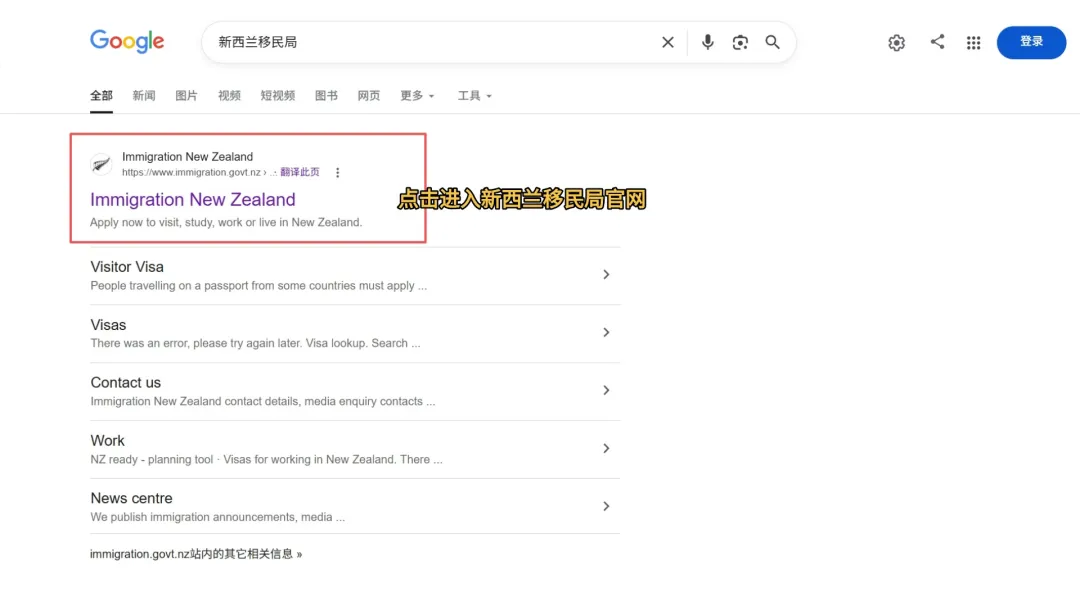Submit search with magnifying glass icon

pos(773,42)
